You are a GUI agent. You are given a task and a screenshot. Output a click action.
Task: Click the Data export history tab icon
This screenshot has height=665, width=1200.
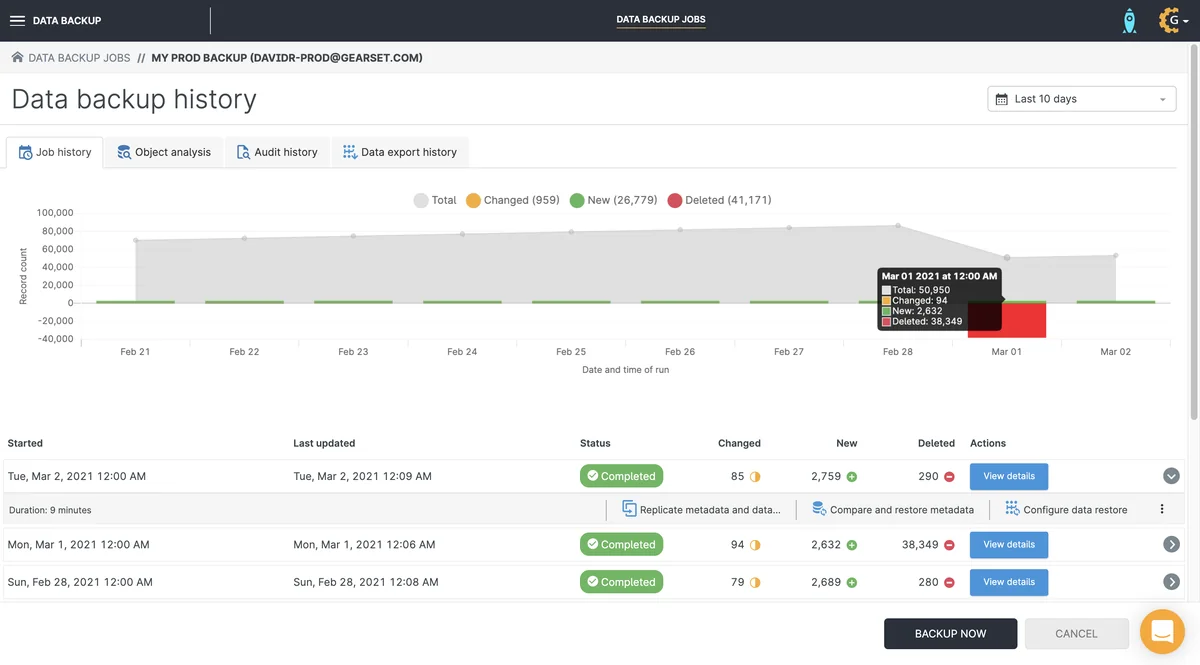[x=350, y=152]
